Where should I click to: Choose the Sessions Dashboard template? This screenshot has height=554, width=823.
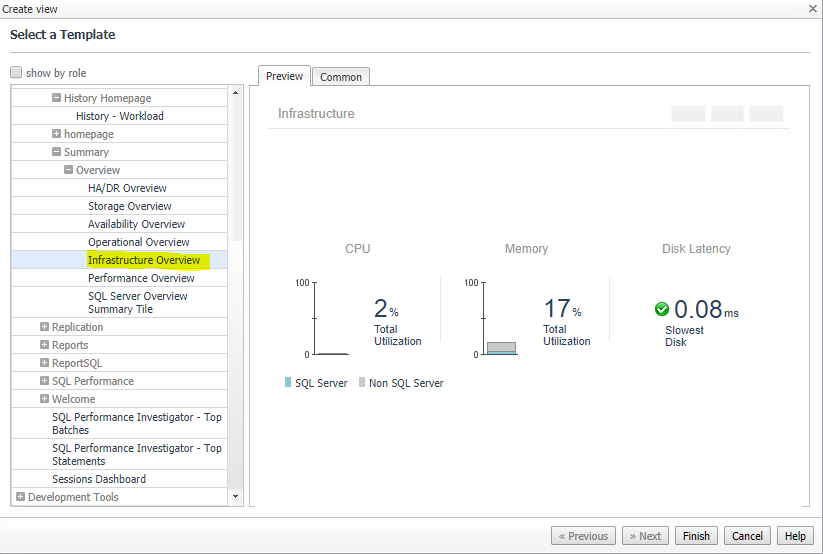(x=99, y=479)
